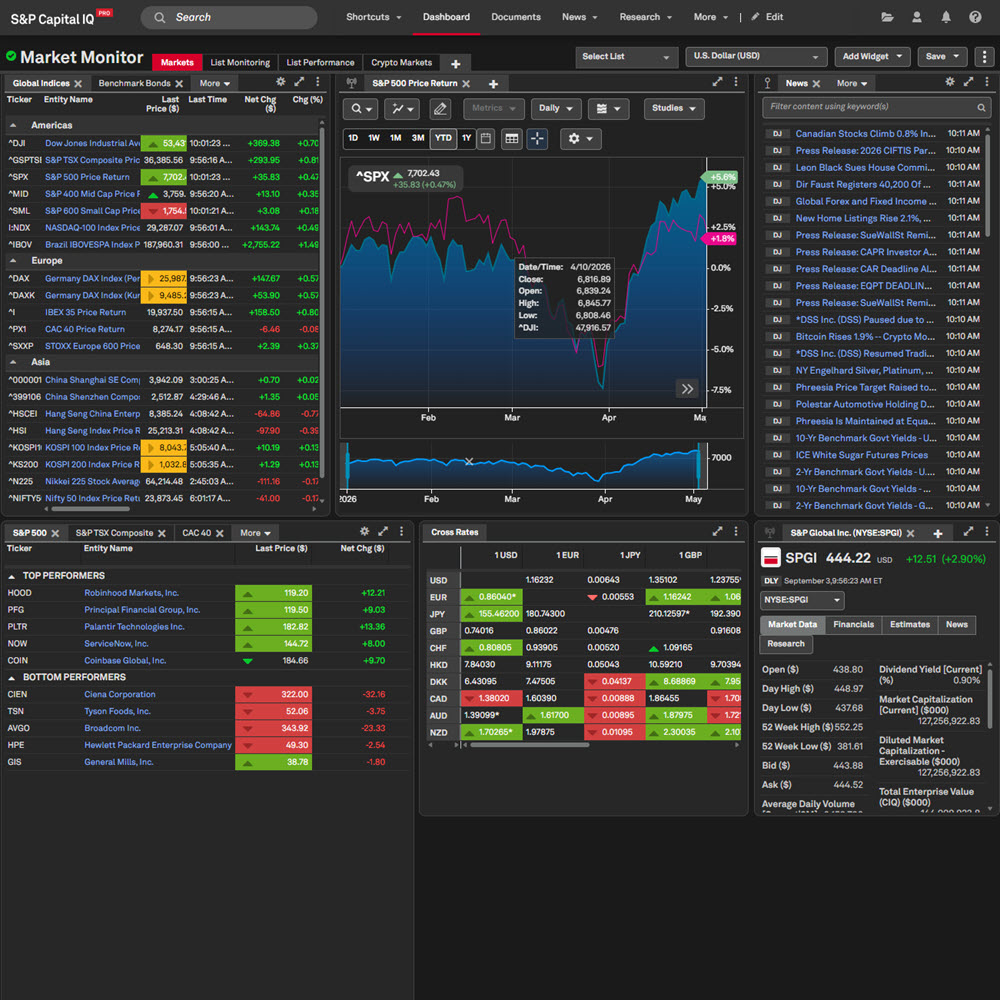Open the chart search dropdown
This screenshot has height=1000, width=1000.
pos(360,109)
